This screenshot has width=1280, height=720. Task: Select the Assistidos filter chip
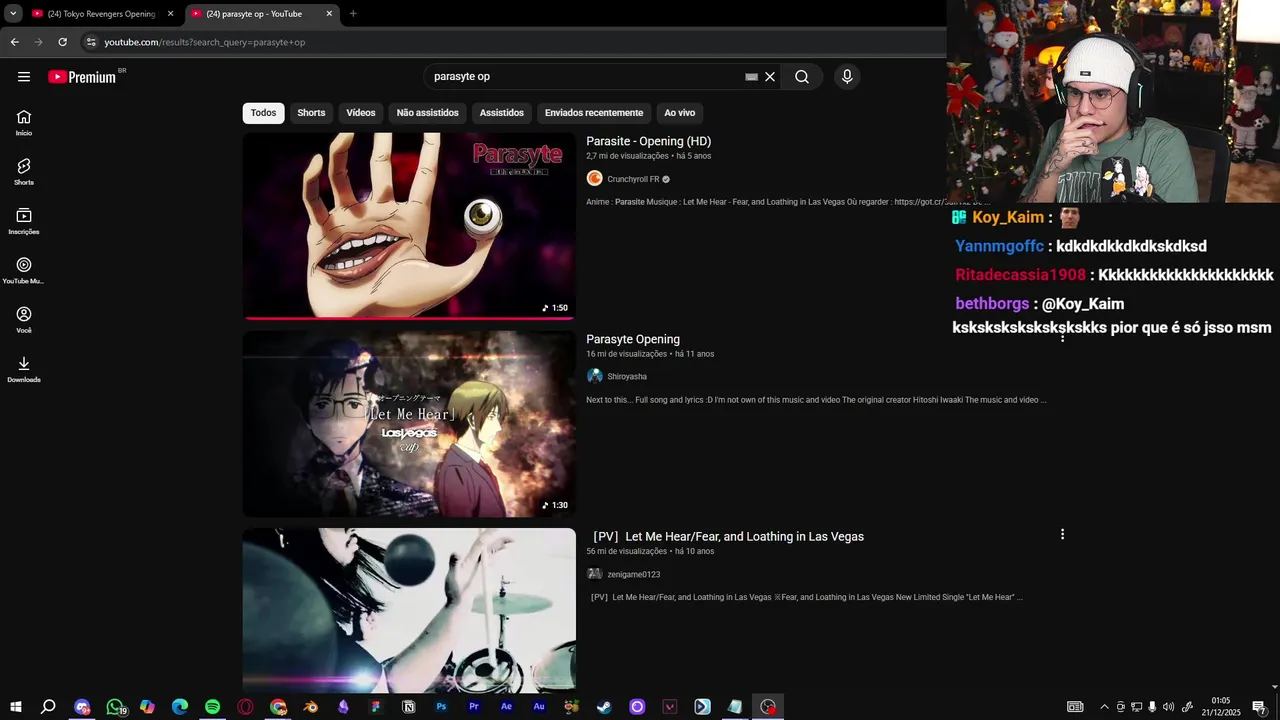point(501,113)
